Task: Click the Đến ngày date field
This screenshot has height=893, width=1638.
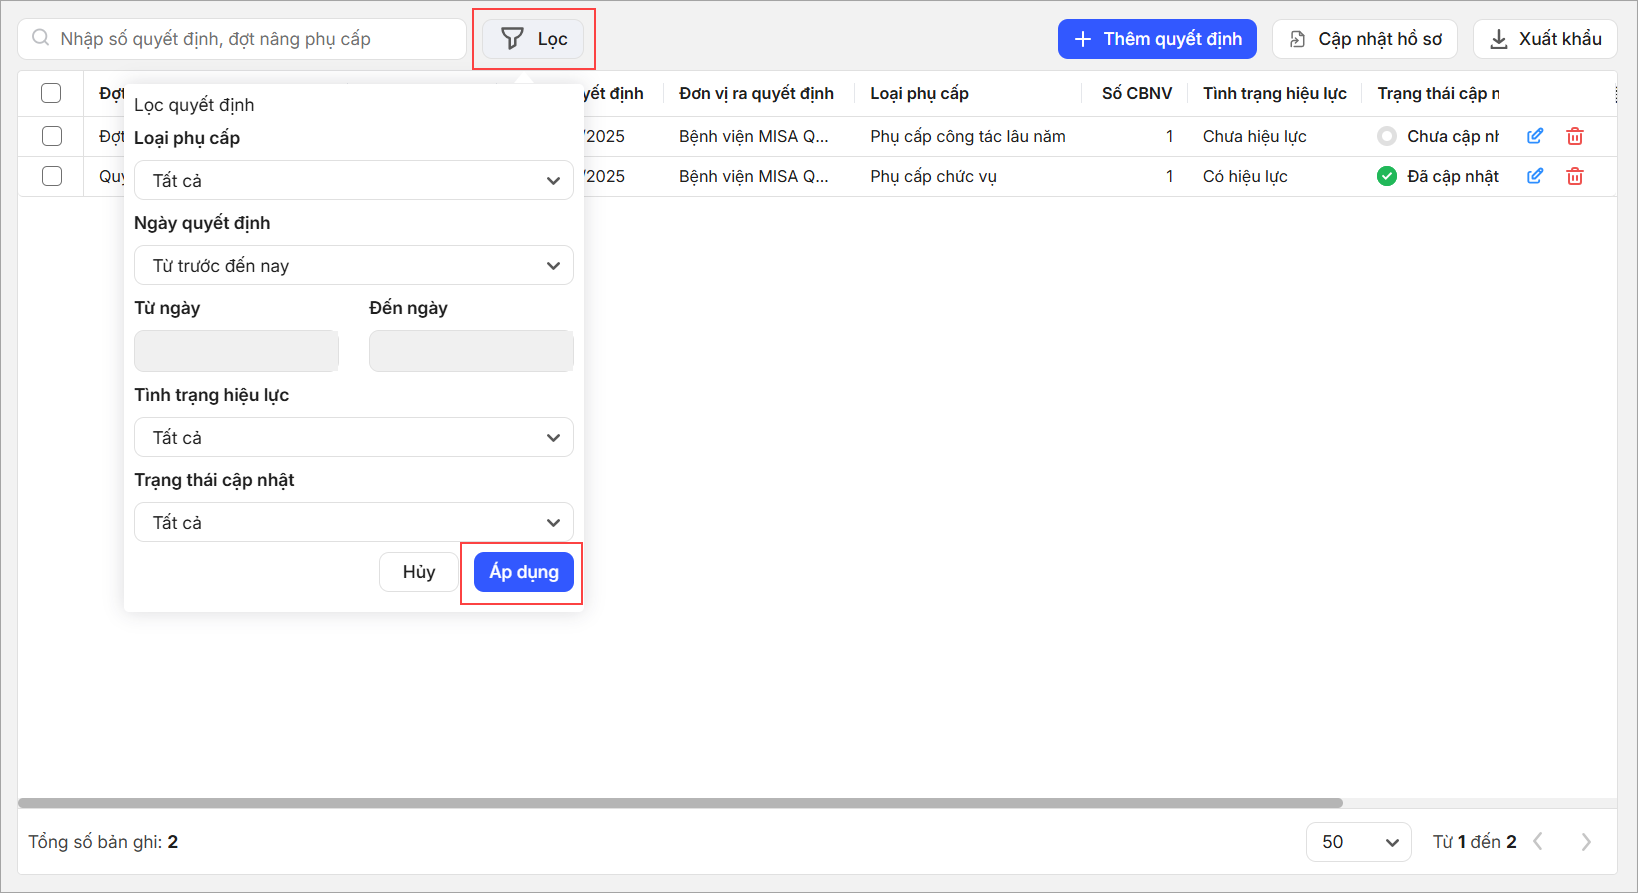Action: pyautogui.click(x=471, y=351)
